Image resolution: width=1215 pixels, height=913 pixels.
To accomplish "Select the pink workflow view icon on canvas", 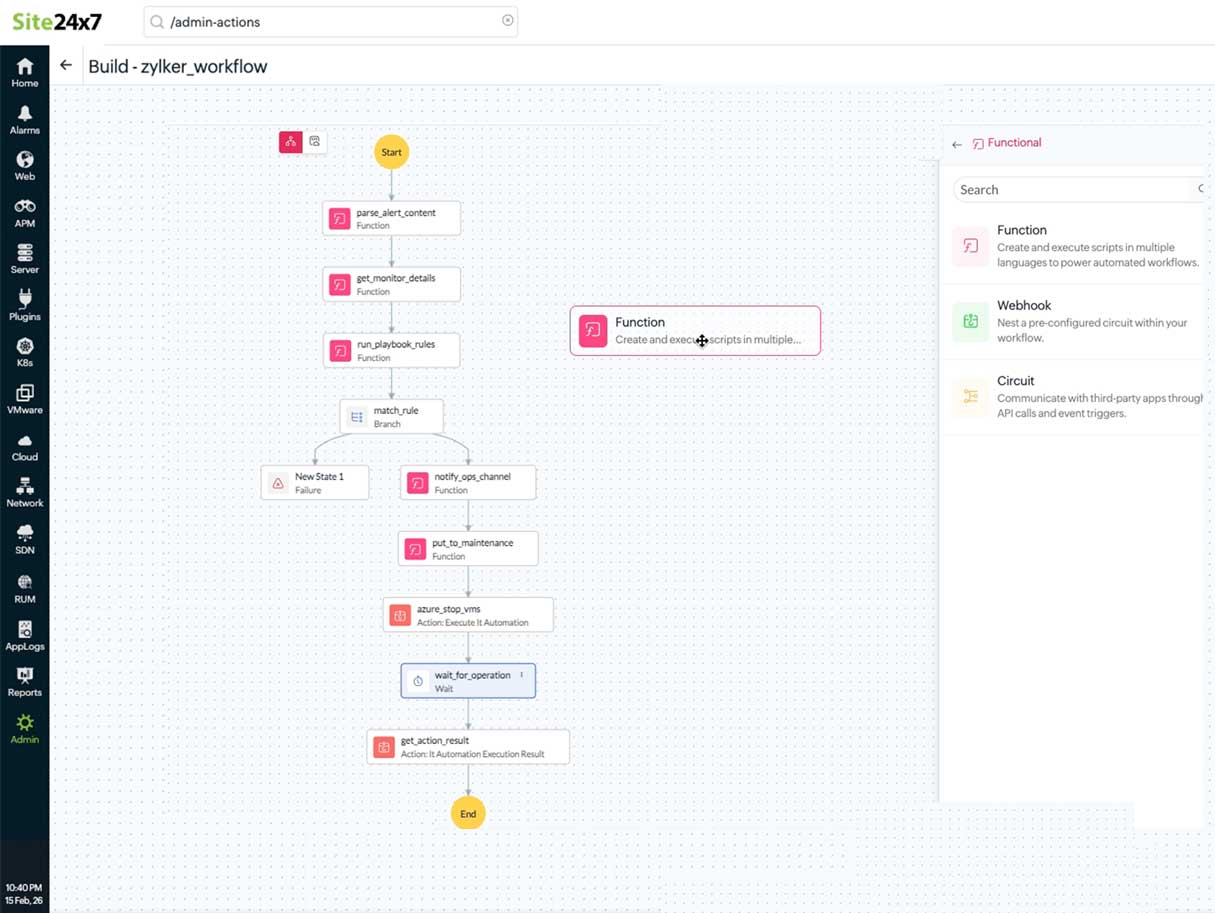I will pyautogui.click(x=290, y=142).
